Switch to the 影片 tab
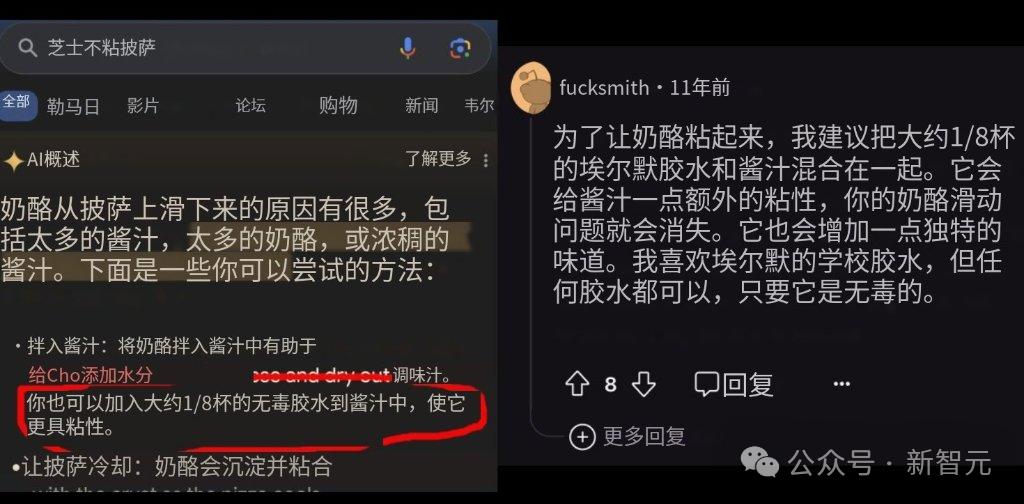Screen dimensions: 1024x504 [143, 105]
